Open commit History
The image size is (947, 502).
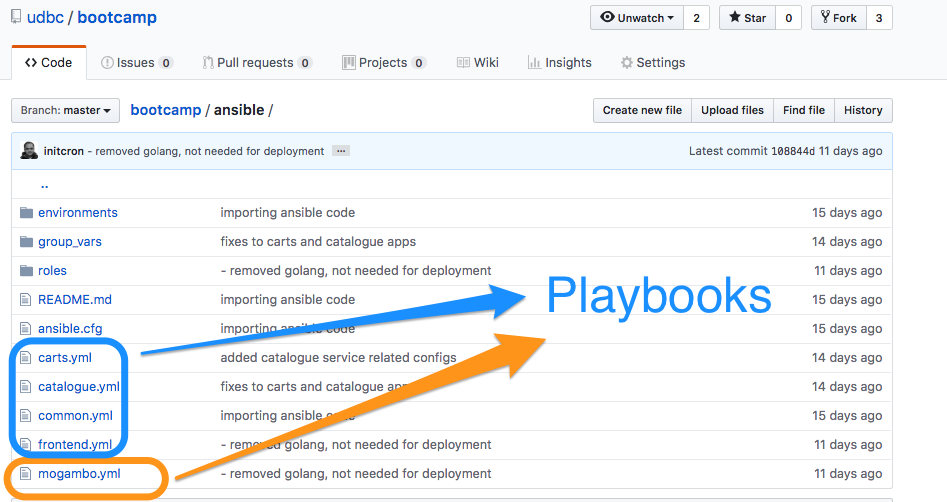coord(863,111)
